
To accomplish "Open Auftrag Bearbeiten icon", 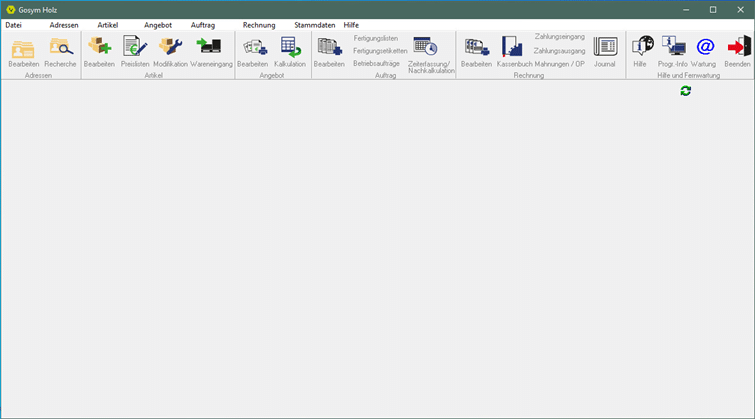I will pyautogui.click(x=329, y=47).
